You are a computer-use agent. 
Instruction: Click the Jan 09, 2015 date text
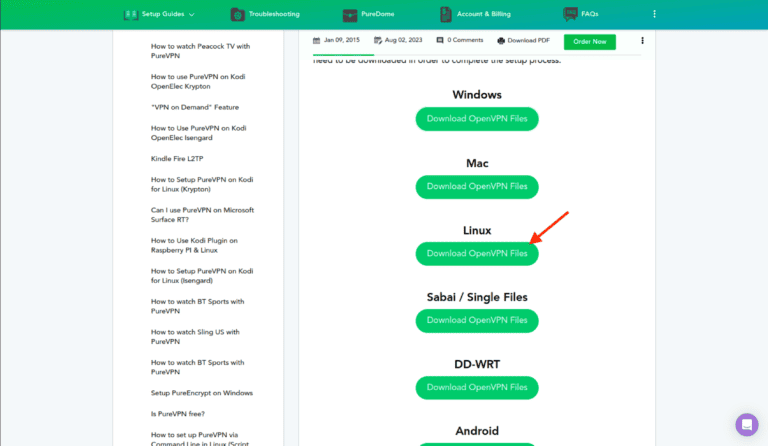pos(341,40)
